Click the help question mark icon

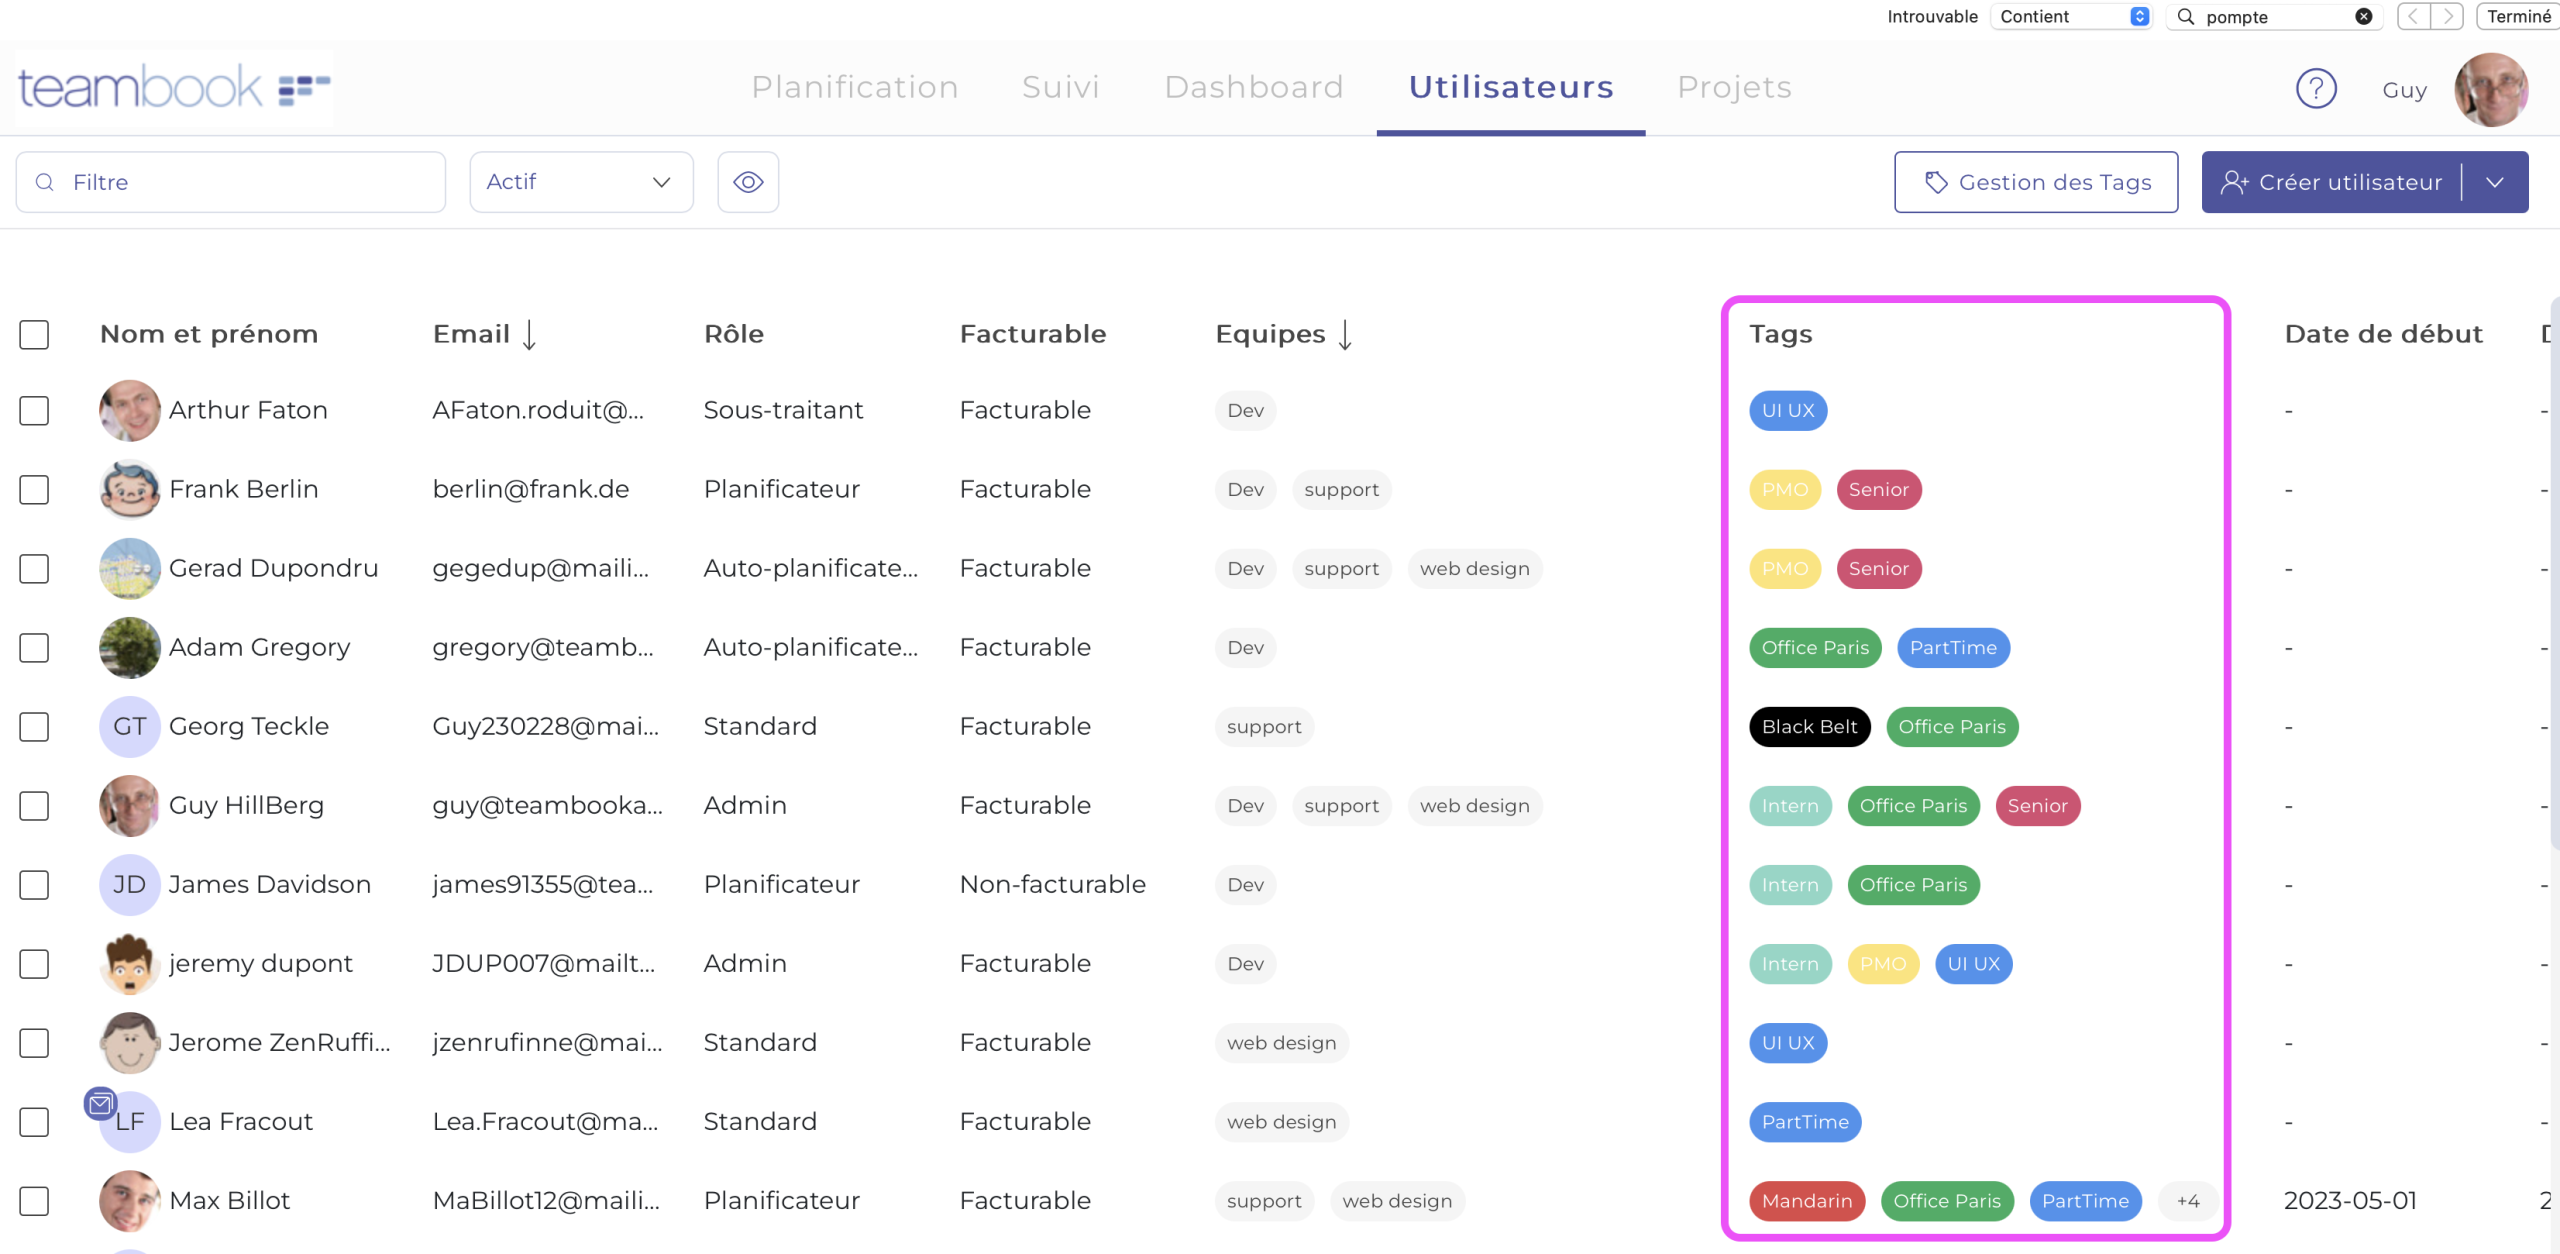click(2315, 89)
